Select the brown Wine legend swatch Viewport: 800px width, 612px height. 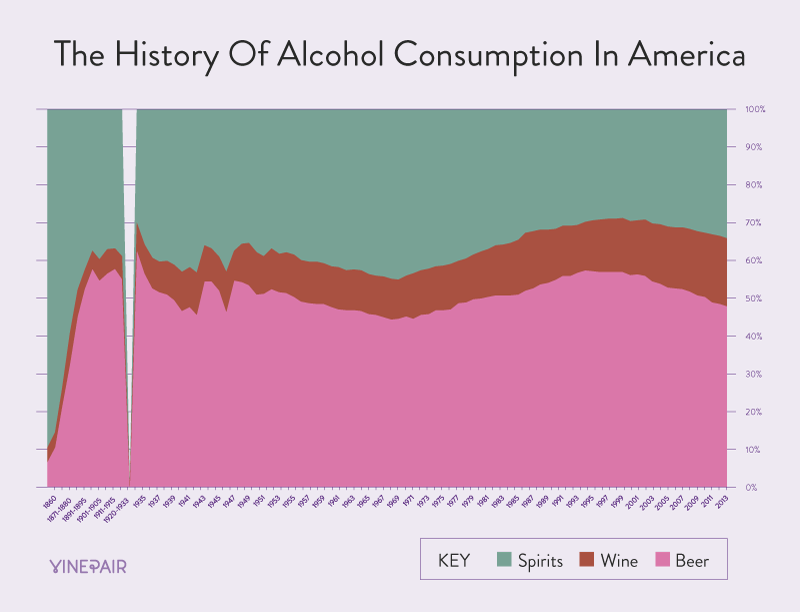point(587,559)
